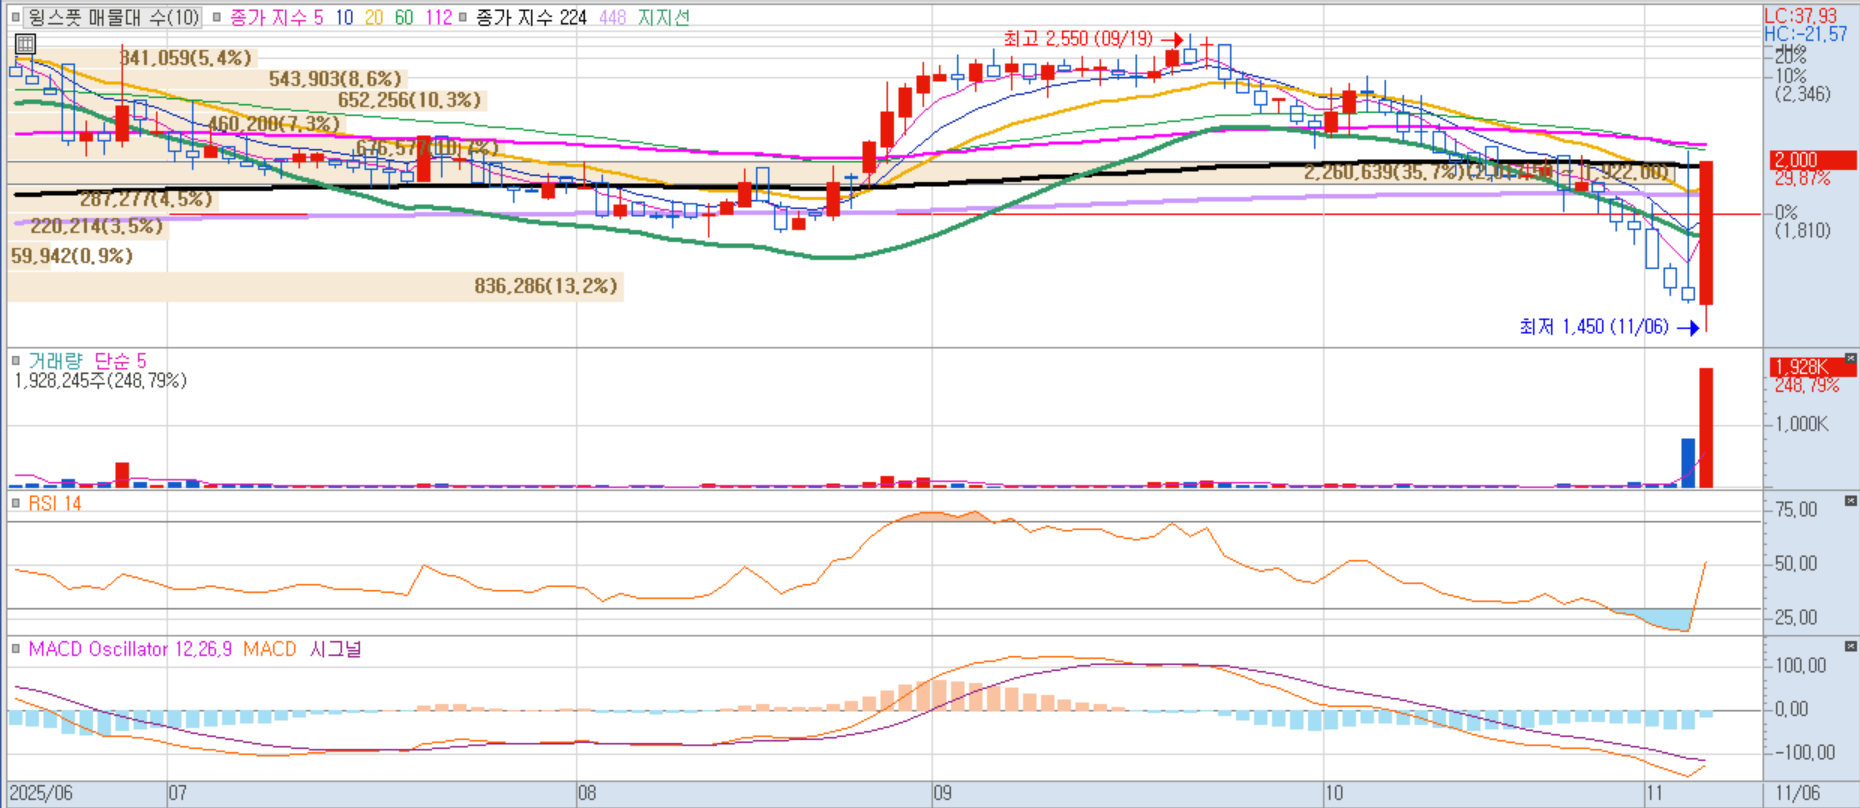Viewport: 1860px width, 808px height.
Task: Click the 09 month marker on date axis
Action: [942, 794]
